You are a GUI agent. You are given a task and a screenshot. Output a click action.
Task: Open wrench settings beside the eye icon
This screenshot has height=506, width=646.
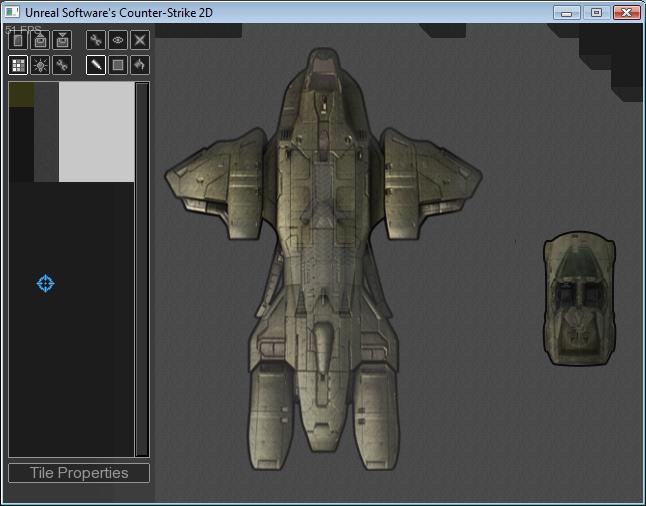point(96,40)
